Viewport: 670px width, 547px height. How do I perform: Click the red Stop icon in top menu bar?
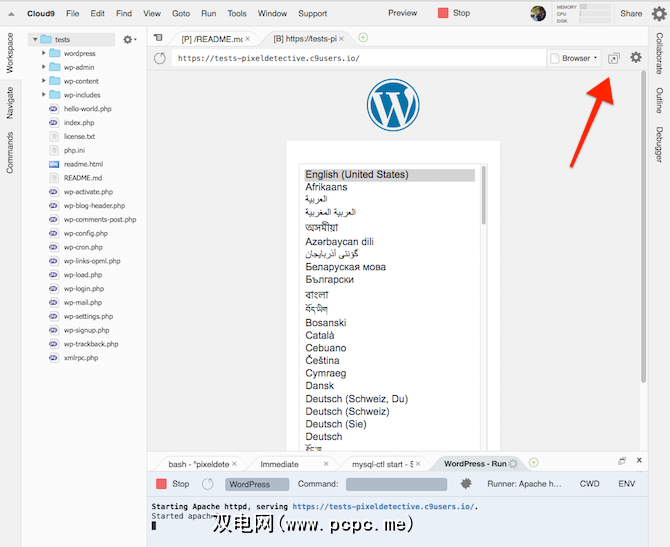coord(443,13)
